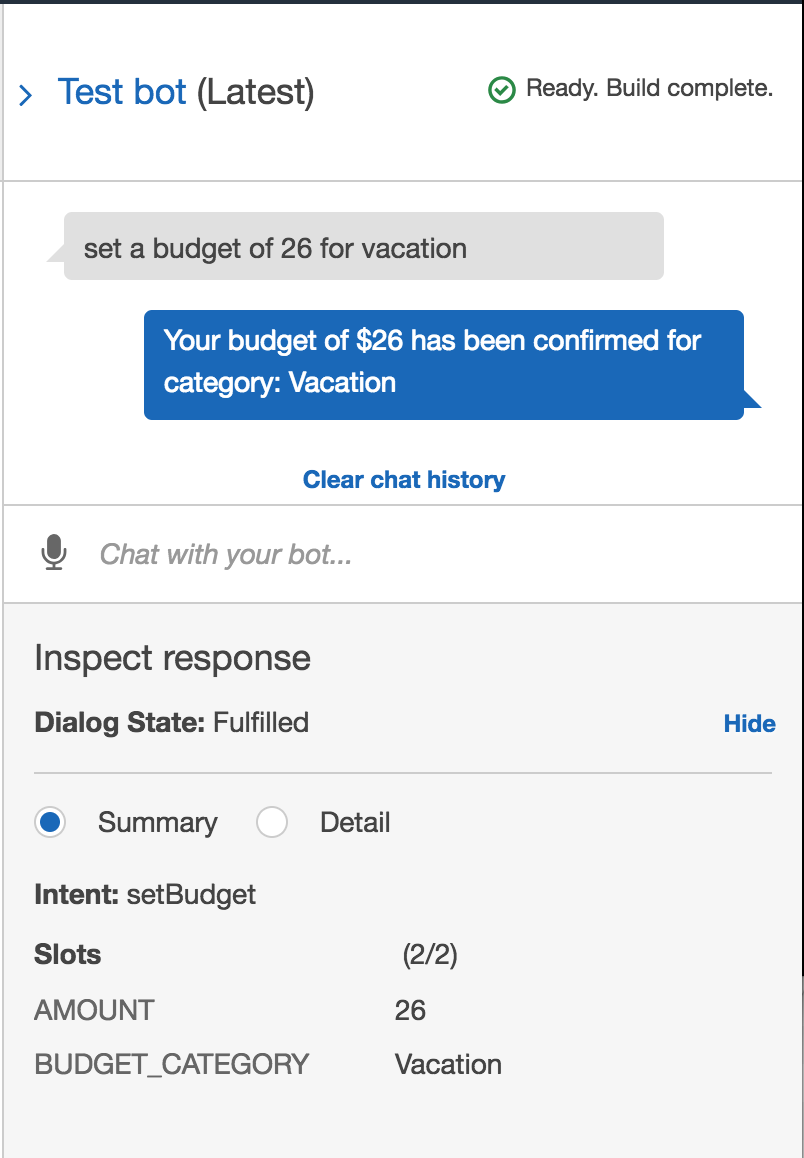Click the BUDGET_CATEGORY slot name
This screenshot has height=1158, width=804.
tap(171, 1063)
